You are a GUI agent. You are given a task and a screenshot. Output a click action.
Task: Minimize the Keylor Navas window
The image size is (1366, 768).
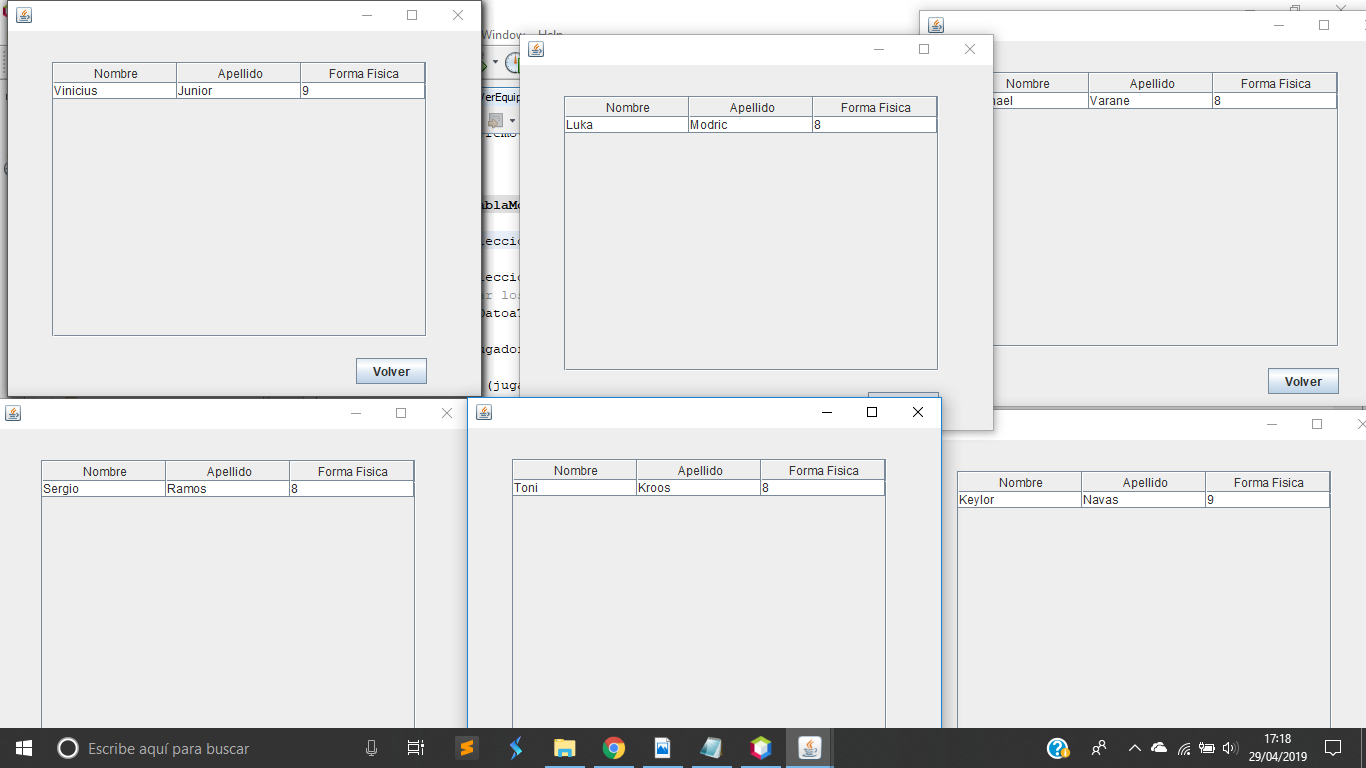coord(1271,424)
